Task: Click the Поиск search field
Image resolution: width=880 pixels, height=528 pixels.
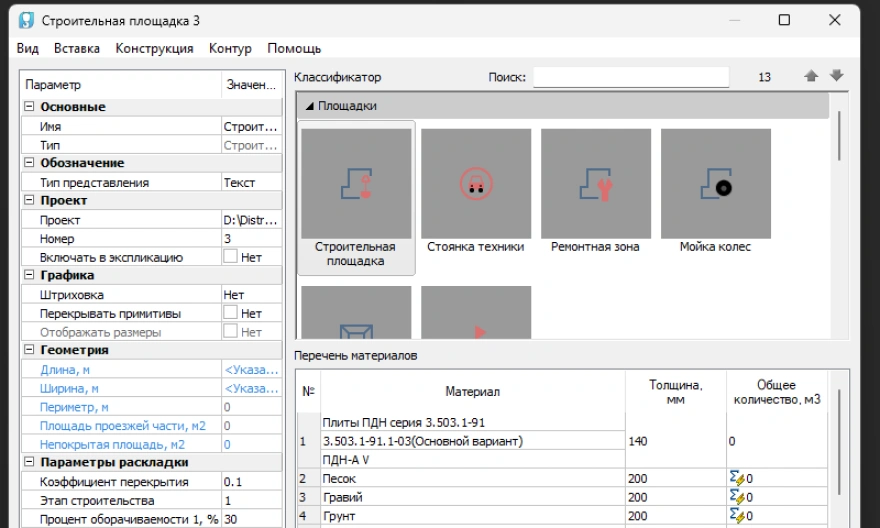Action: pos(630,77)
